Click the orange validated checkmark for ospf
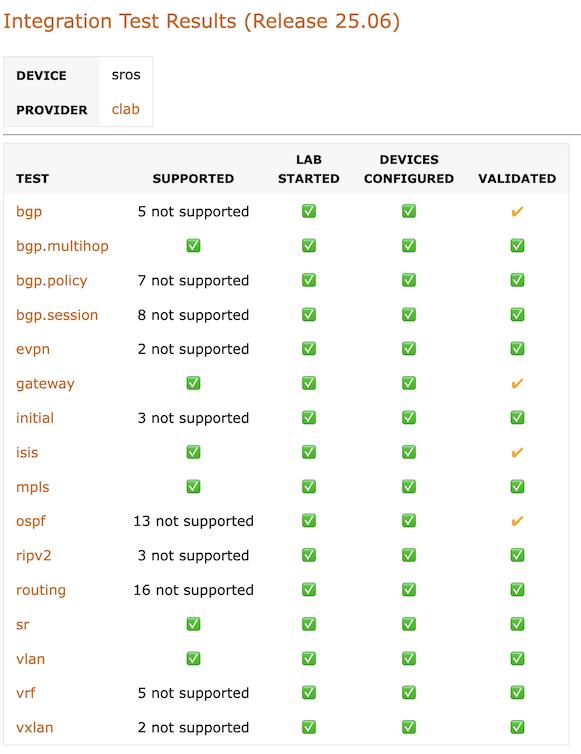Screen dimensions: 581x754 tap(517, 521)
